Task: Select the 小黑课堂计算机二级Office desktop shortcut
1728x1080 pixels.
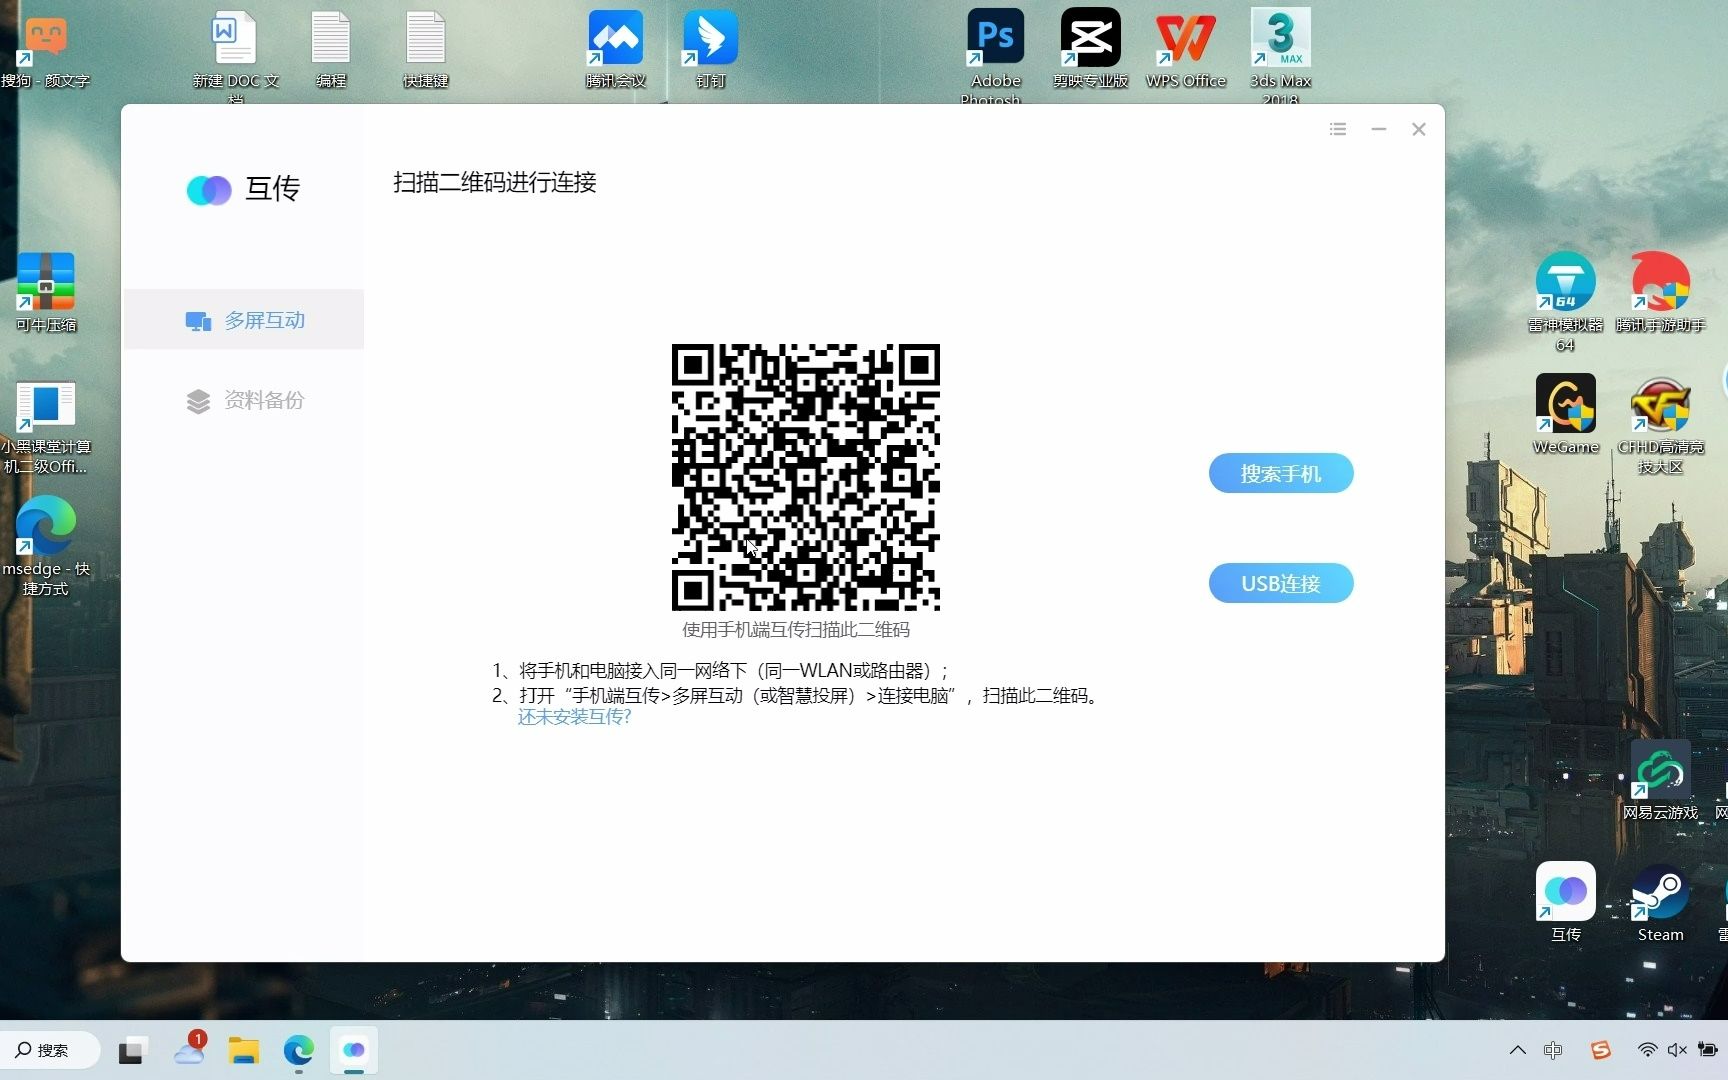Action: point(45,428)
